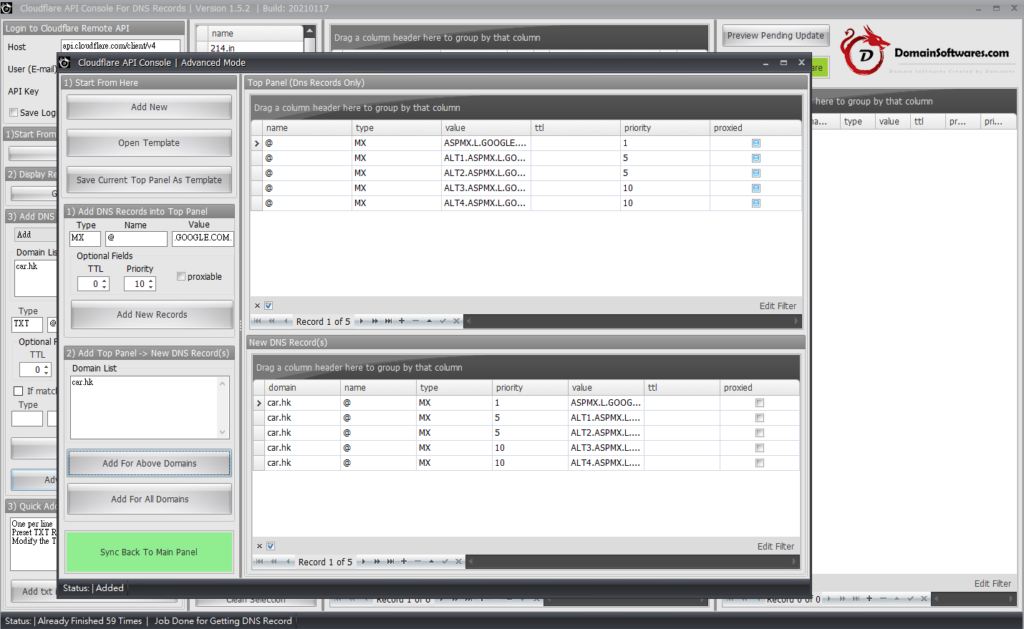
Task: Click the delete record minus icon in New DNS Records navigator
Action: point(415,562)
